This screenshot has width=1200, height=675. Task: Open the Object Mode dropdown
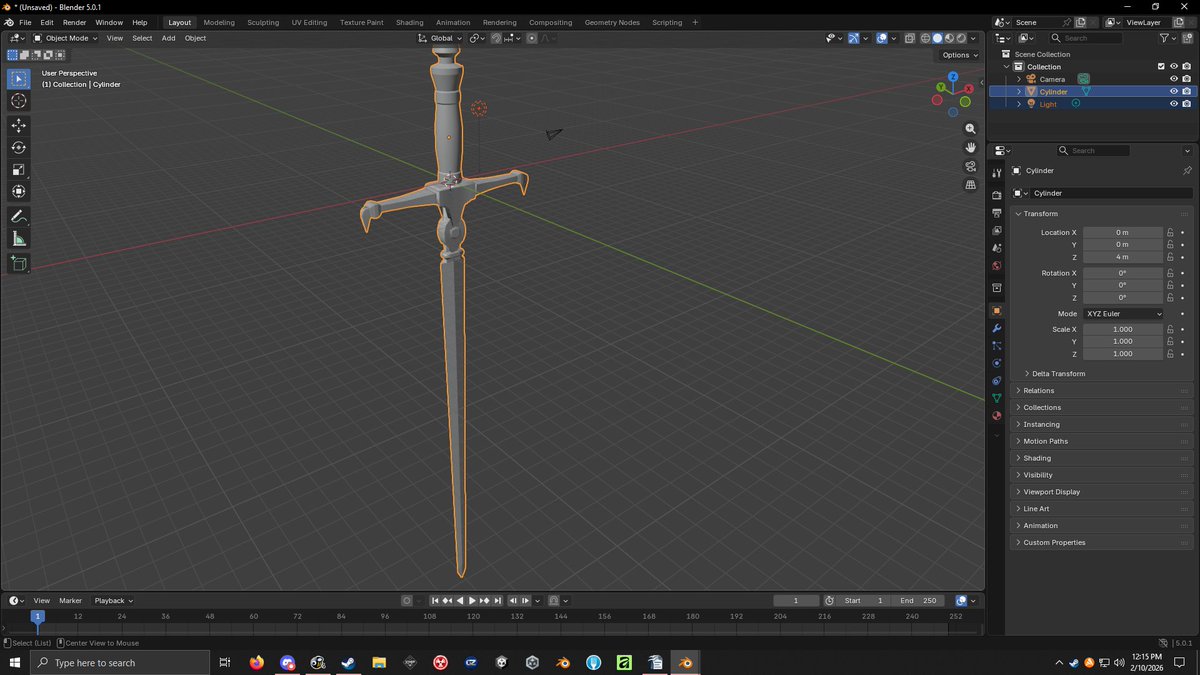(65, 38)
